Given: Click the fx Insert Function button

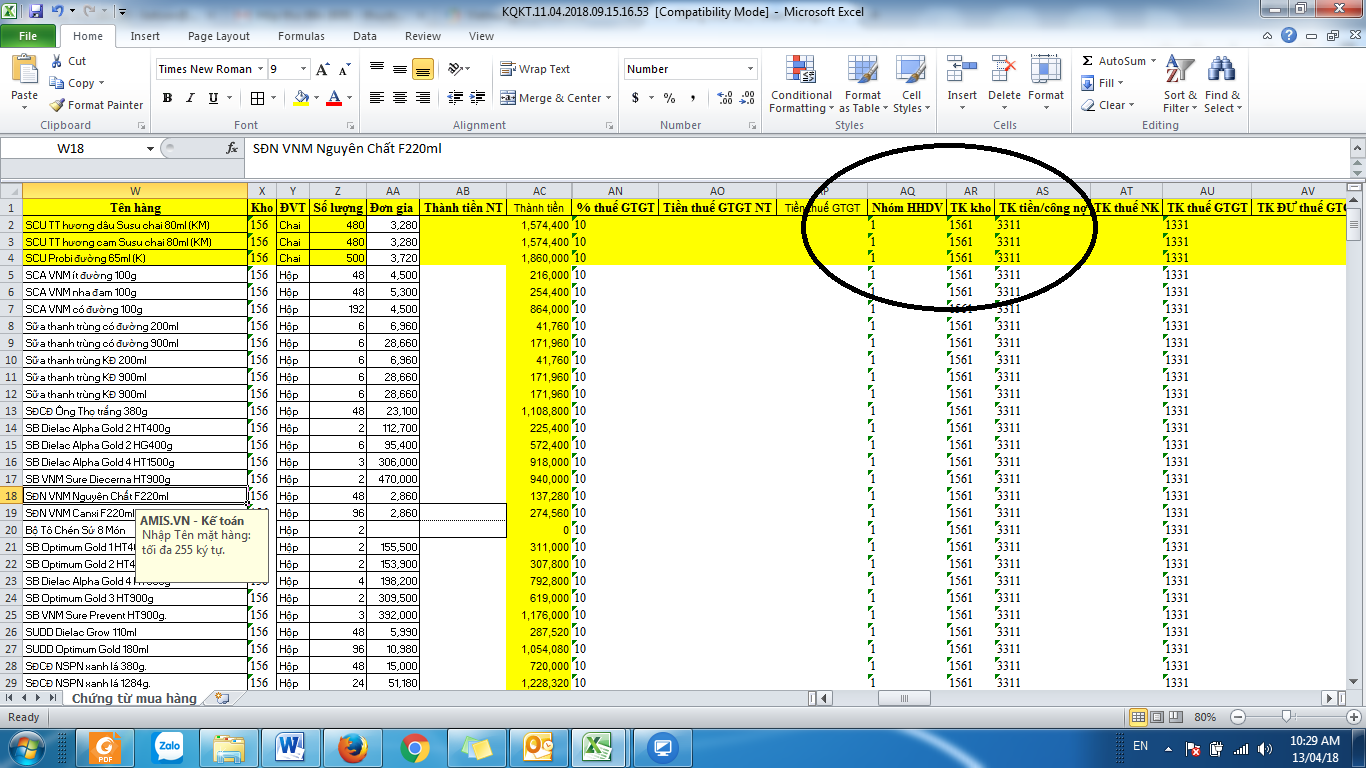Looking at the screenshot, I should point(232,148).
